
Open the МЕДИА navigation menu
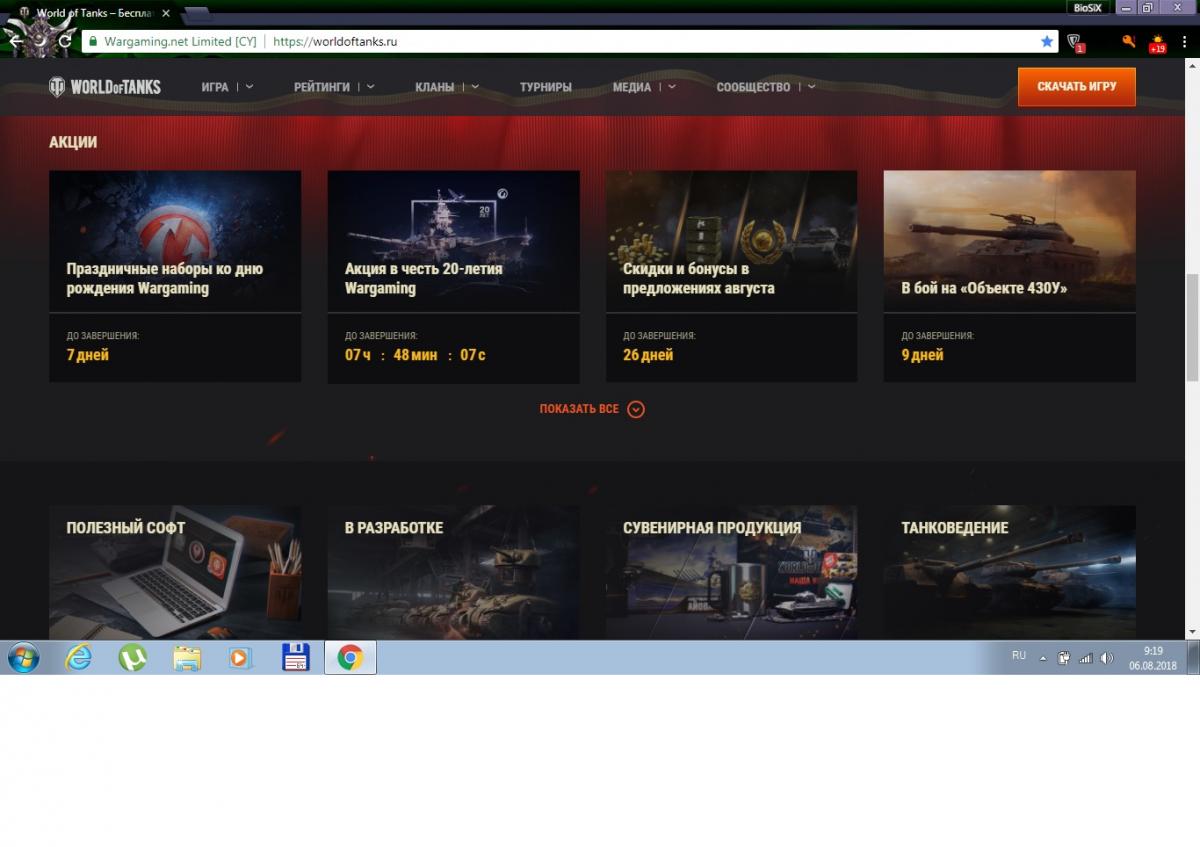[x=632, y=87]
